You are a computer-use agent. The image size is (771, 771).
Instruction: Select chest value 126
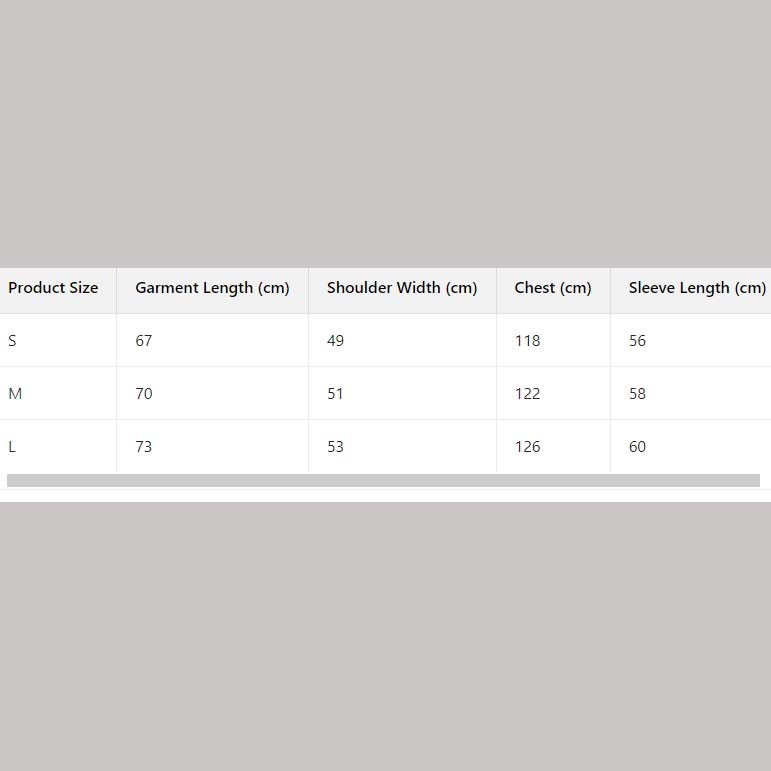pos(527,447)
